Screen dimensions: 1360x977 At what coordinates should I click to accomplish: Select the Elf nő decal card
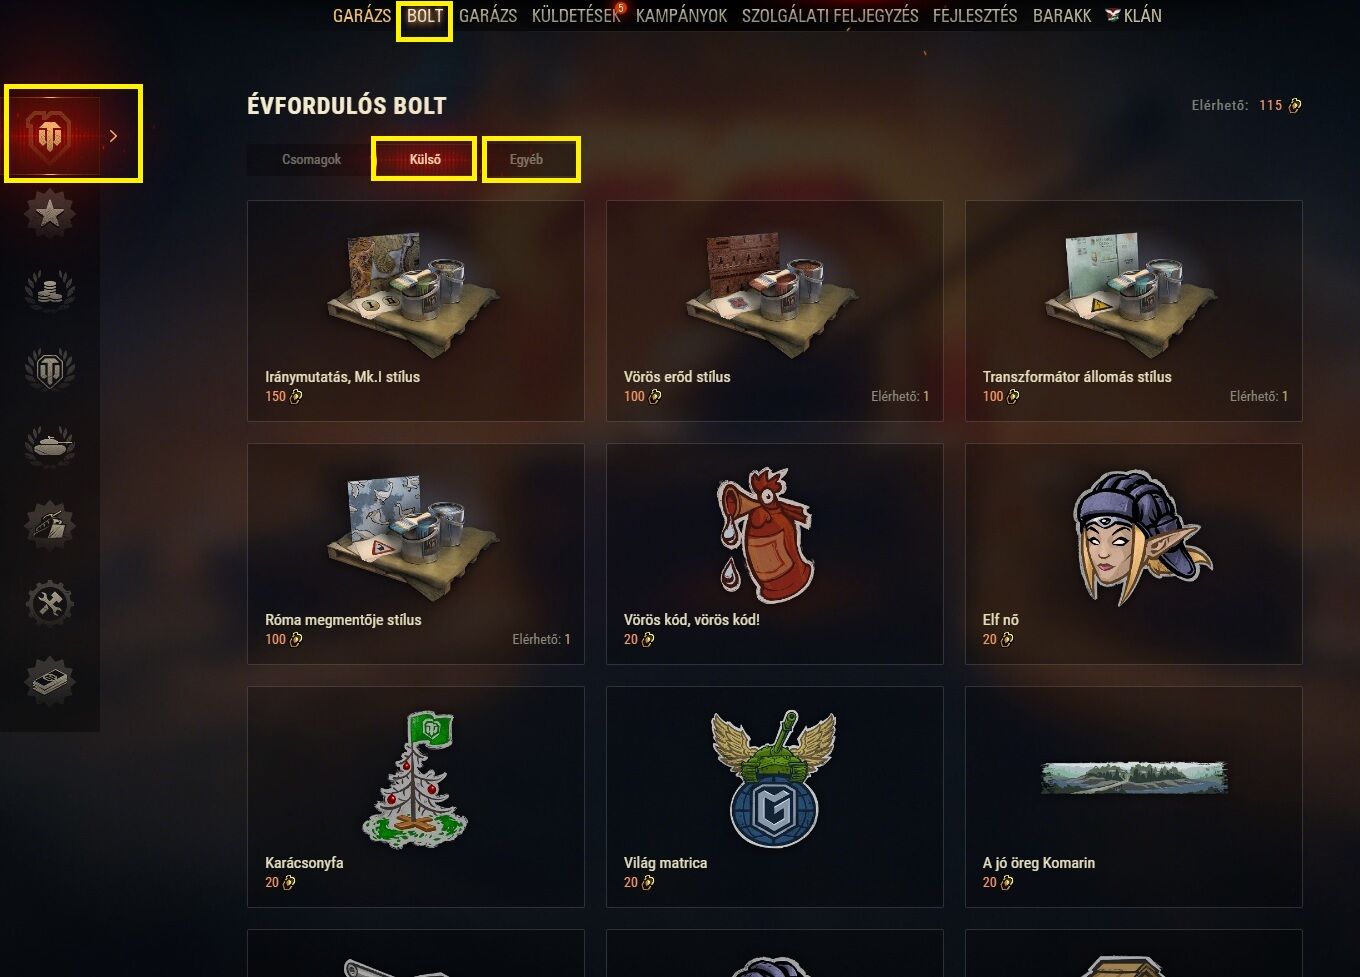point(1134,554)
